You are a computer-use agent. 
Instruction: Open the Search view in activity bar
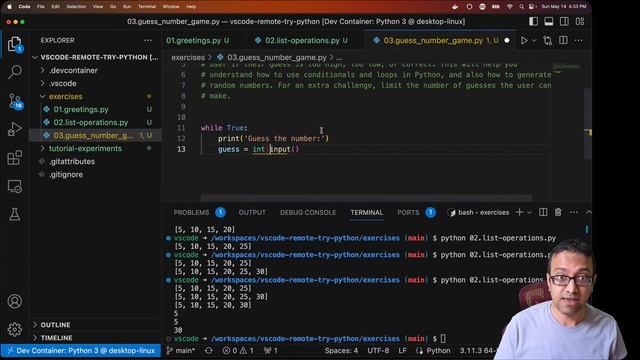pyautogui.click(x=15, y=72)
